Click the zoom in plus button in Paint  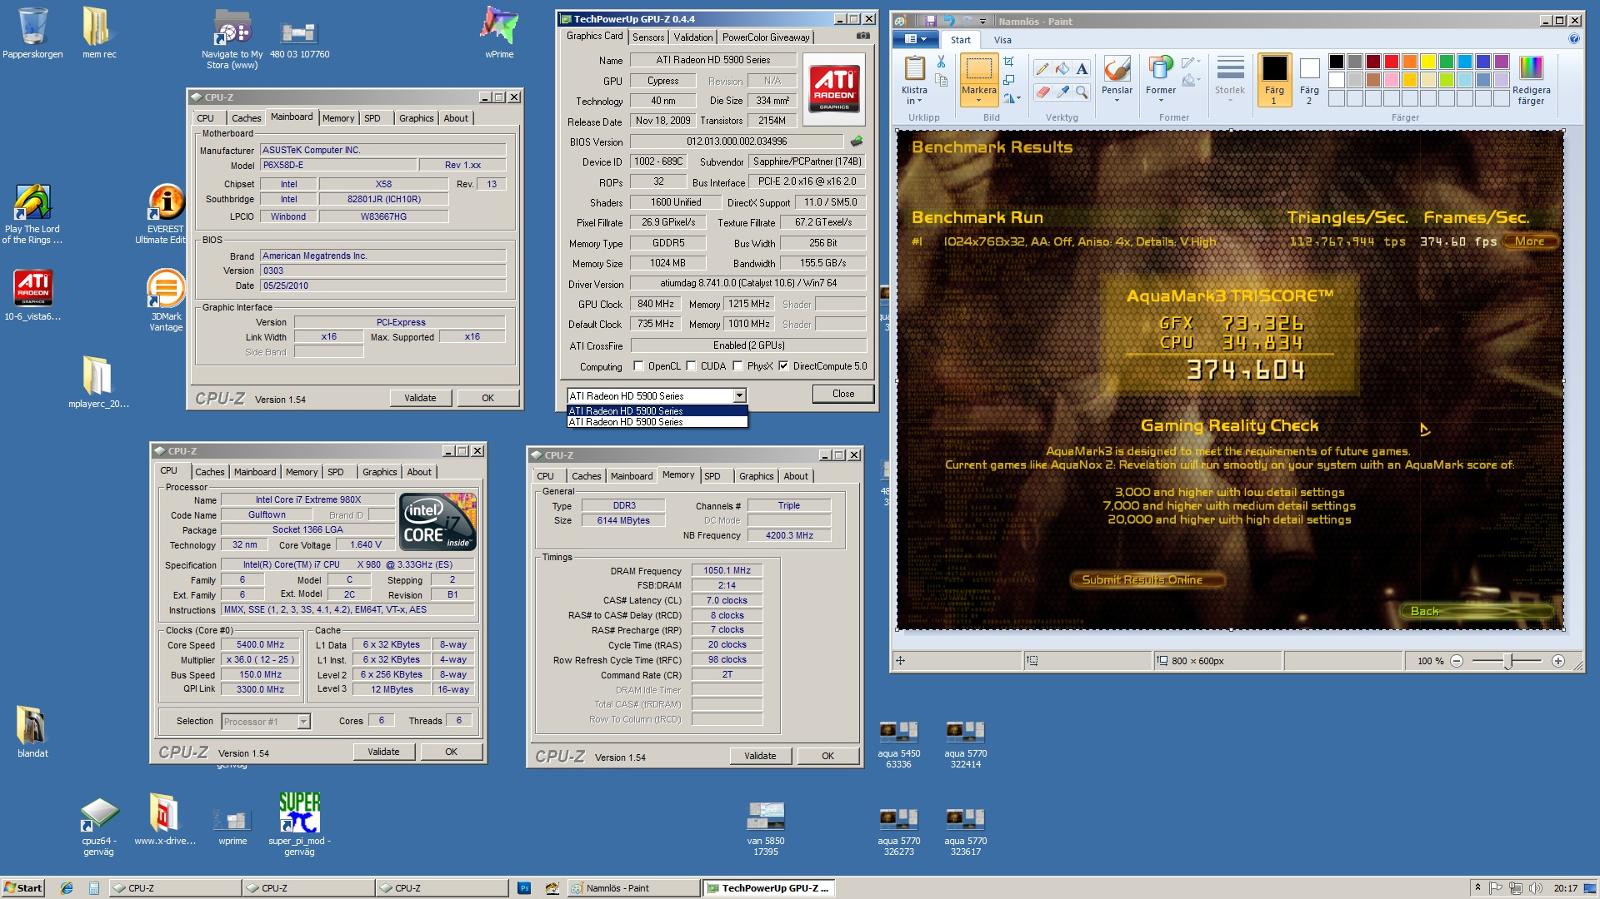tap(1558, 661)
